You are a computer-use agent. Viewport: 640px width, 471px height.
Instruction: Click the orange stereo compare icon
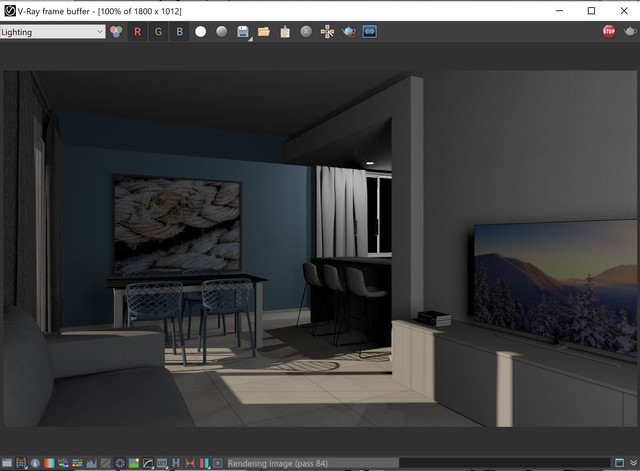[190, 463]
